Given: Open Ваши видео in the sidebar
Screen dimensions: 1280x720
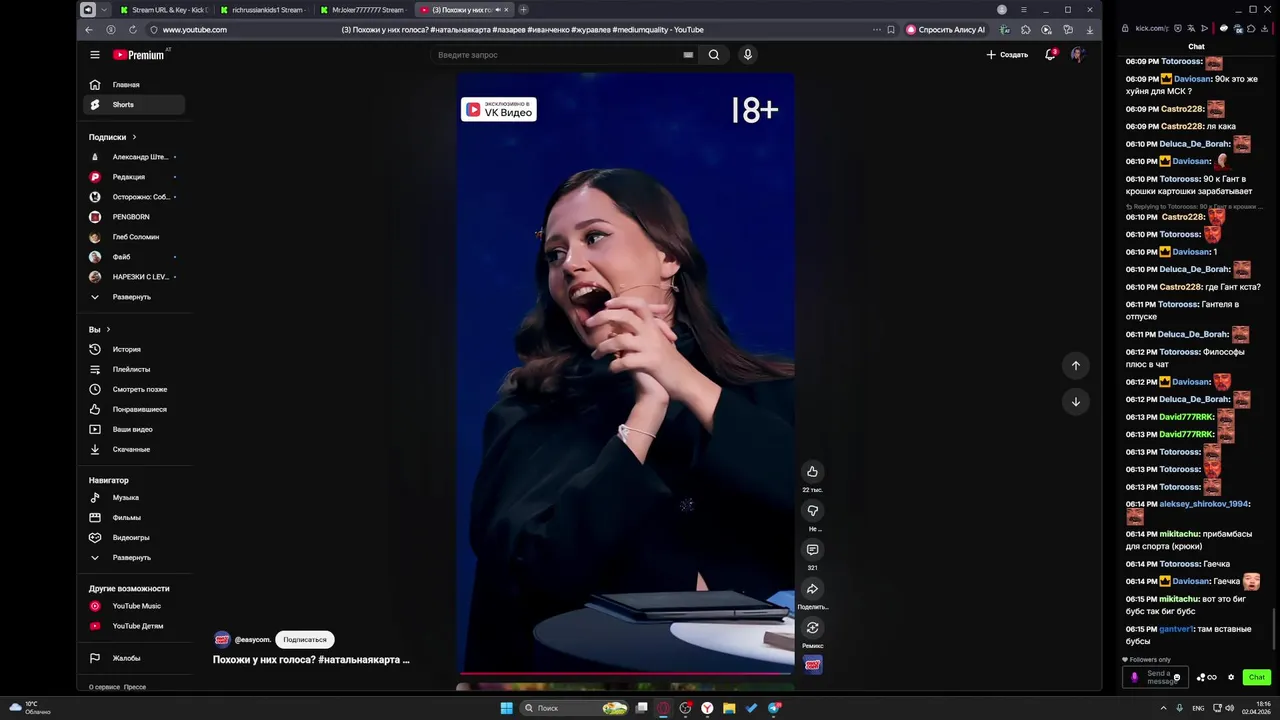Looking at the screenshot, I should 135,429.
